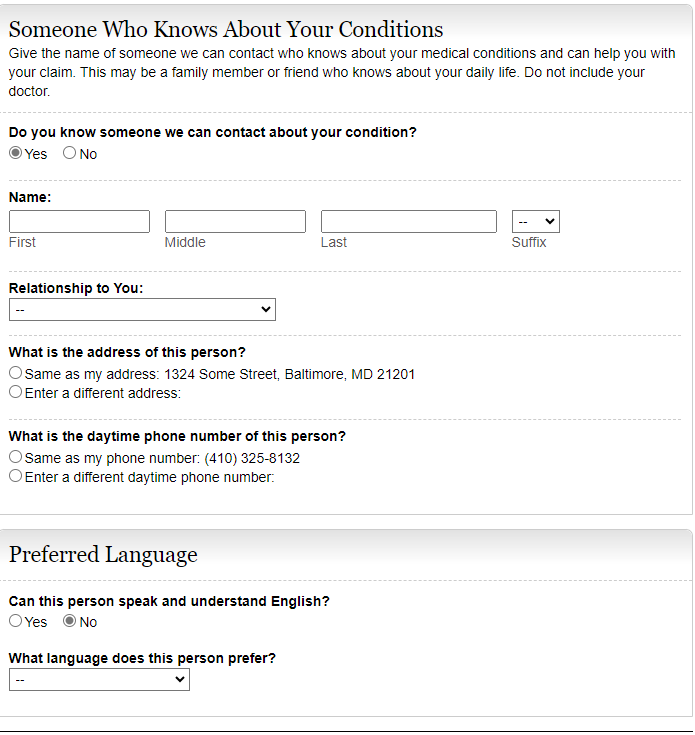This screenshot has width=695, height=735.
Task: Click the 'Preferred Language' section heading
Action: tap(103, 555)
